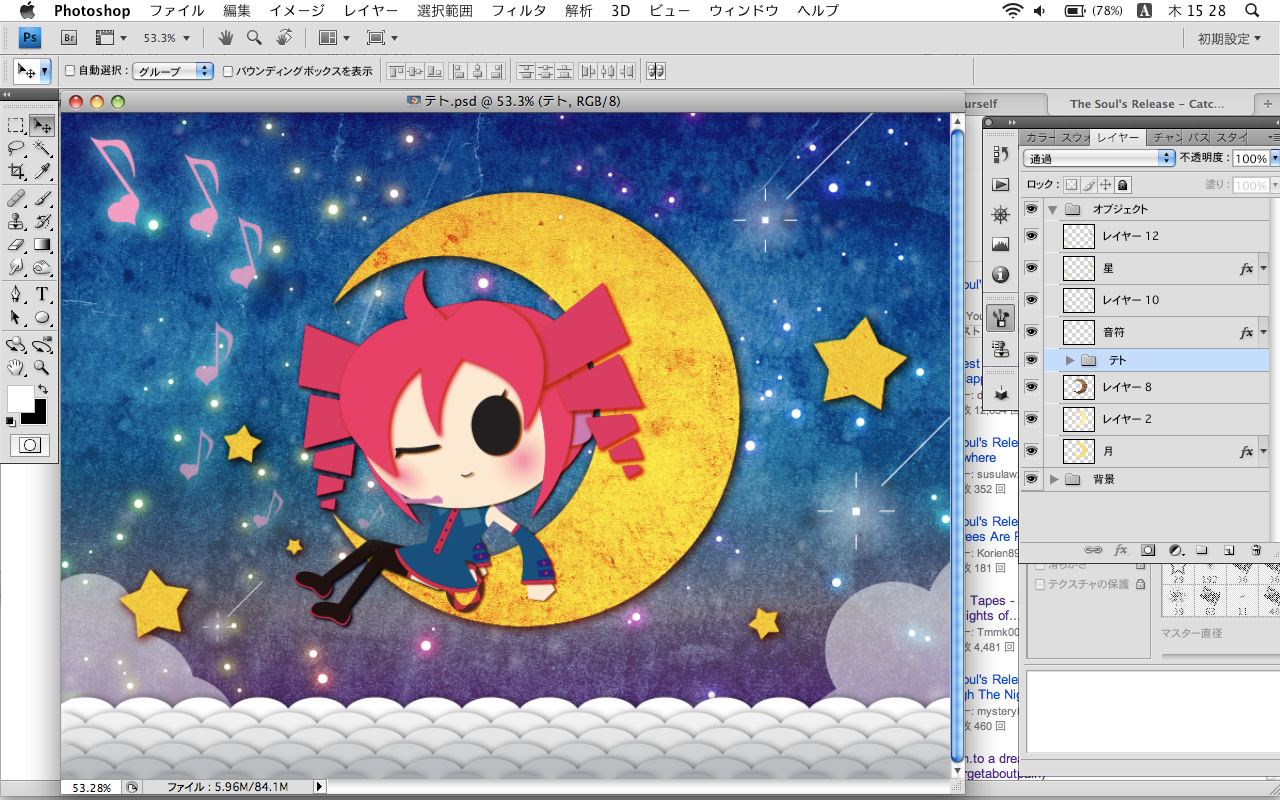Open the 初期設定 workspace dropdown
Screen dimensions: 1280x800
1231,38
